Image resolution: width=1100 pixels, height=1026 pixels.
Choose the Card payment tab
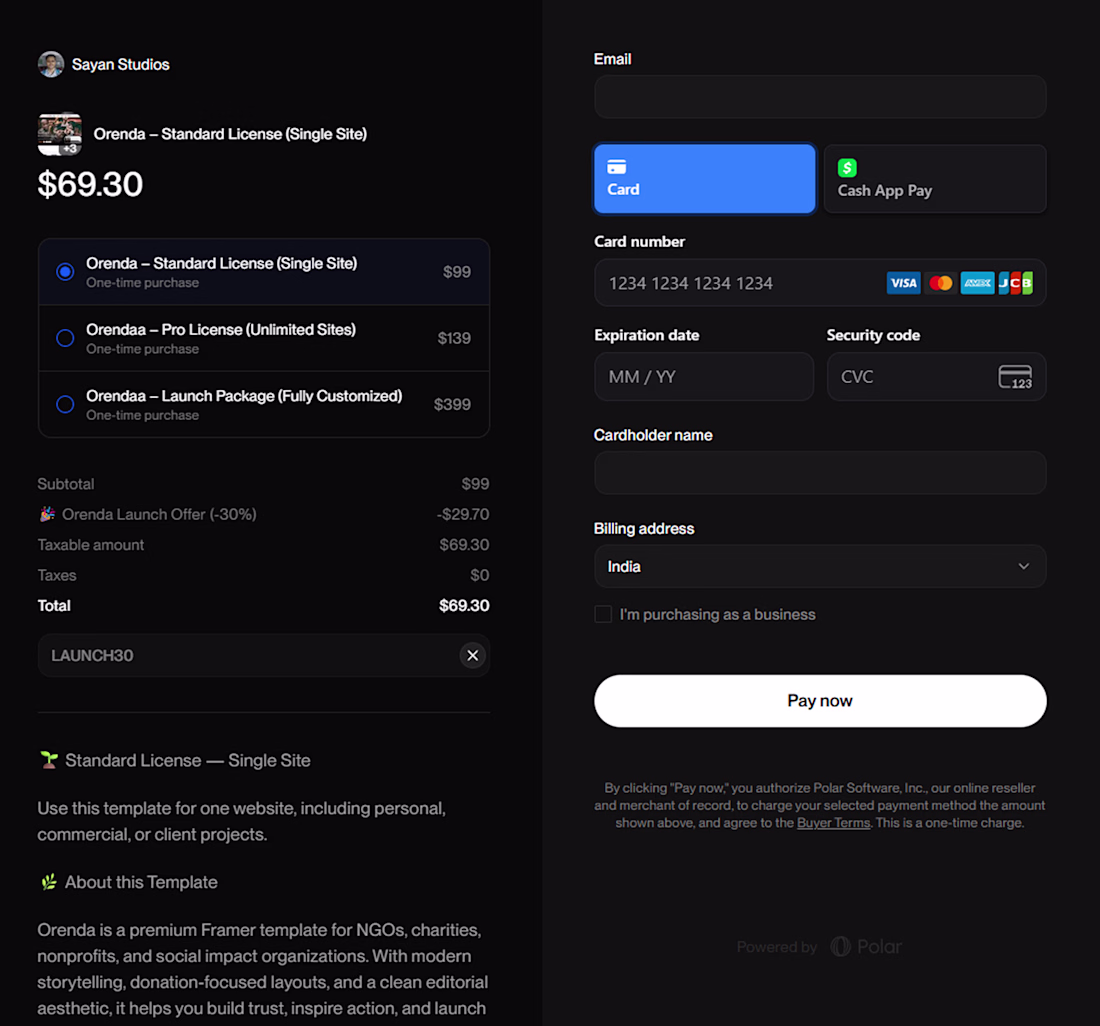(704, 179)
